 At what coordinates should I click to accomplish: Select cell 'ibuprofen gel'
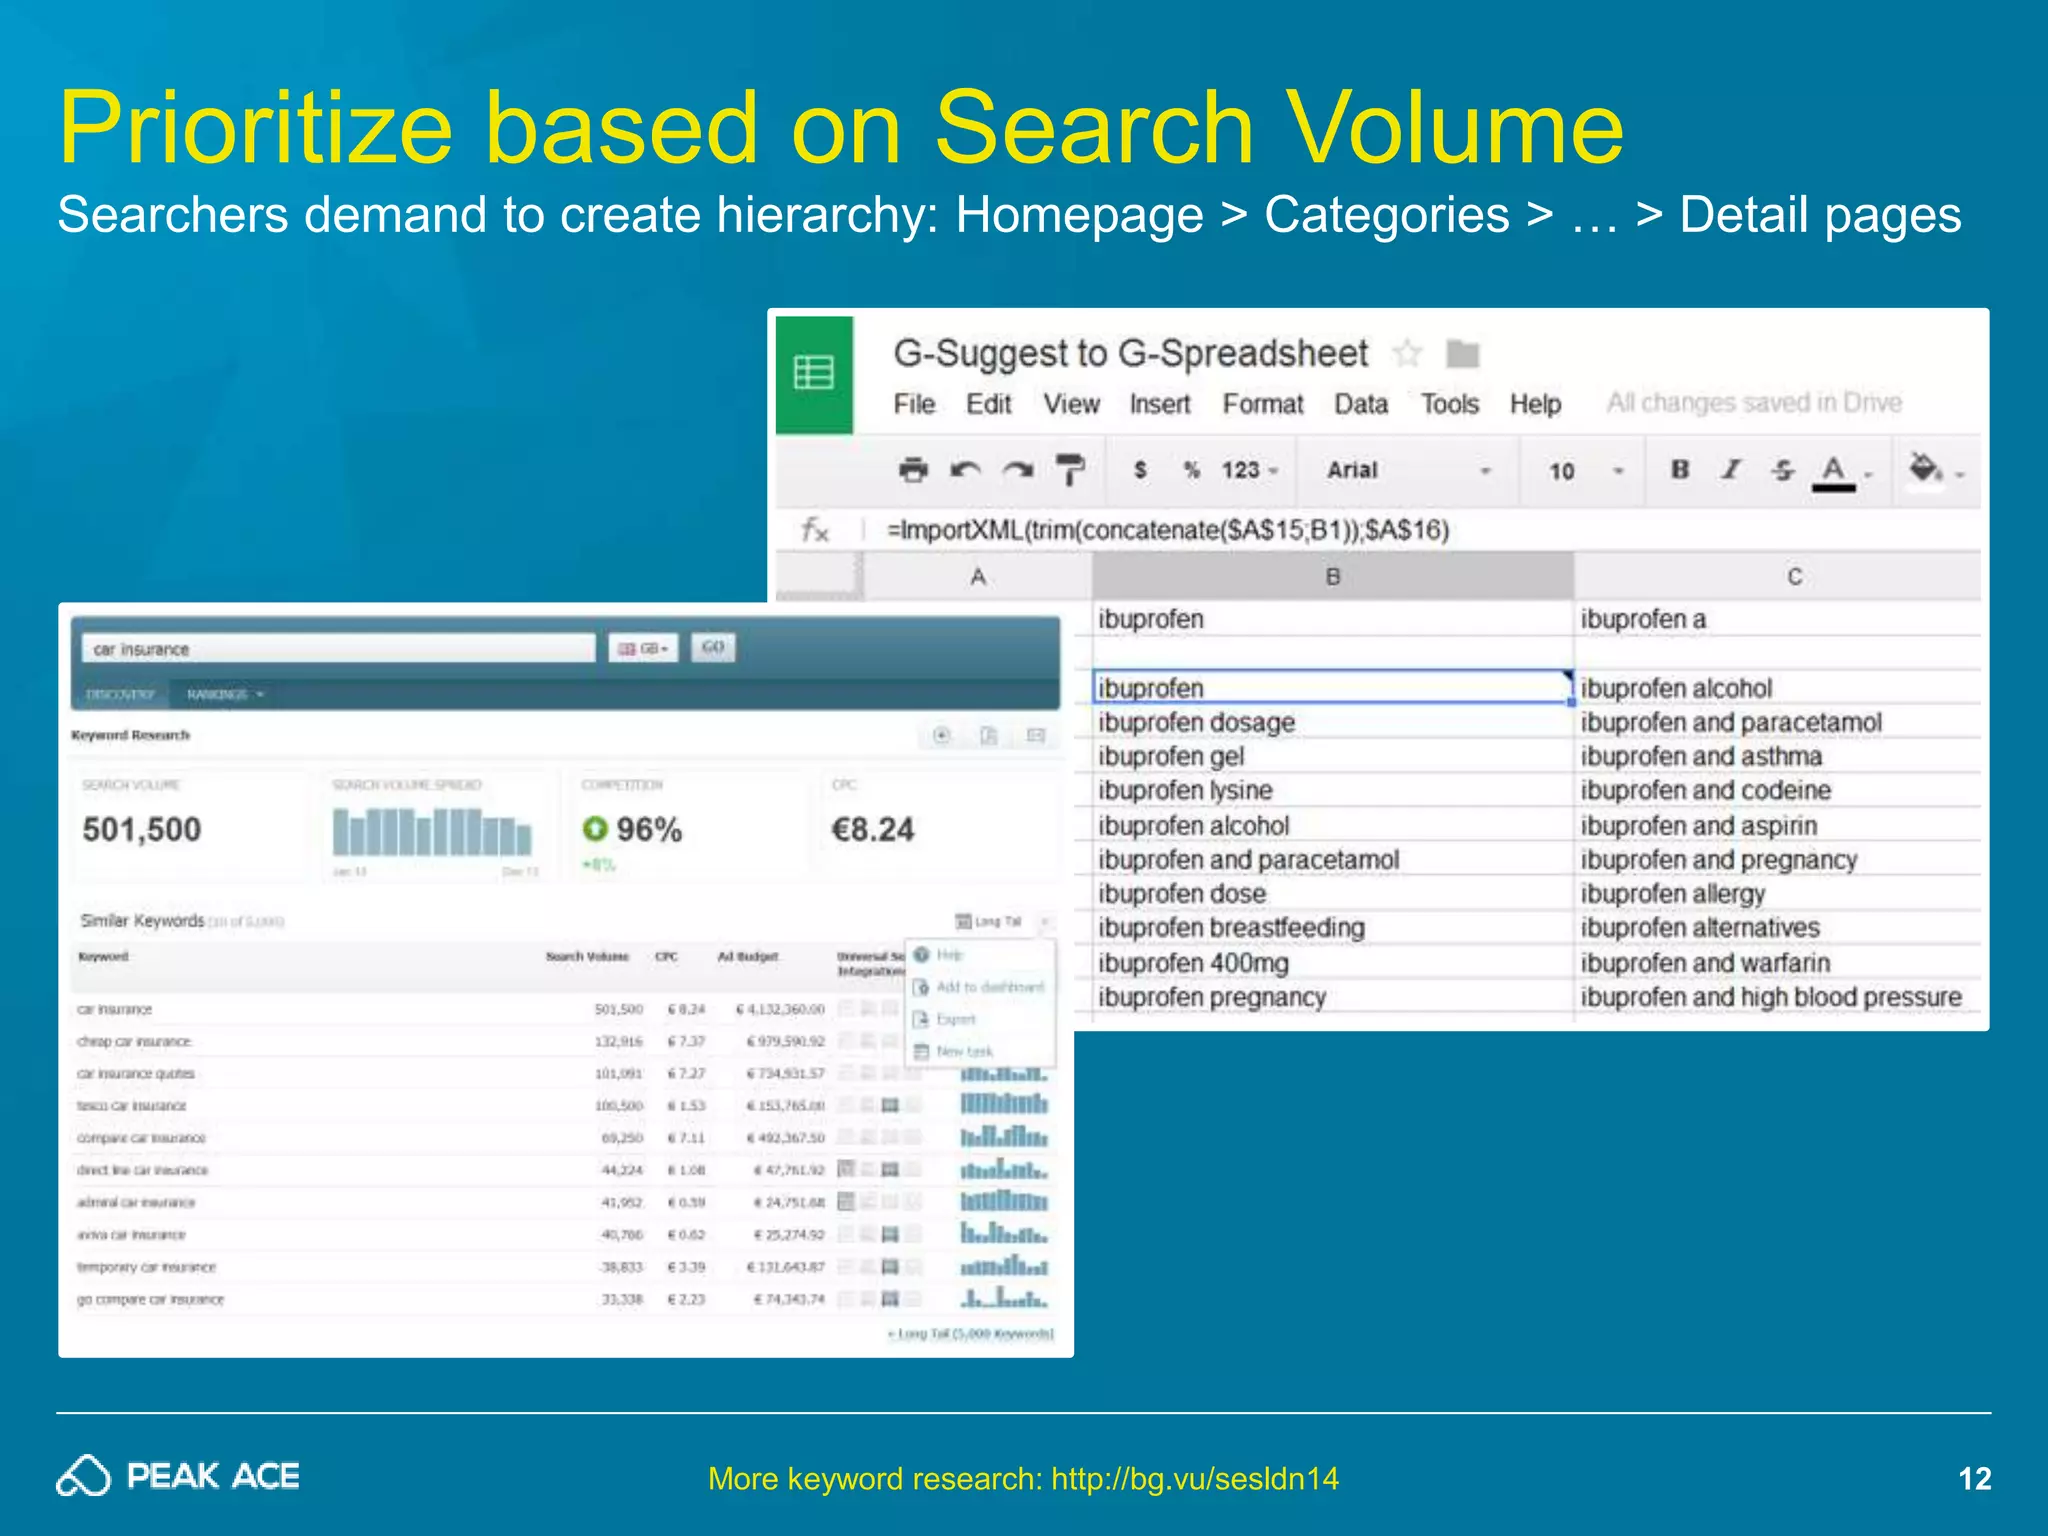tap(1333, 756)
